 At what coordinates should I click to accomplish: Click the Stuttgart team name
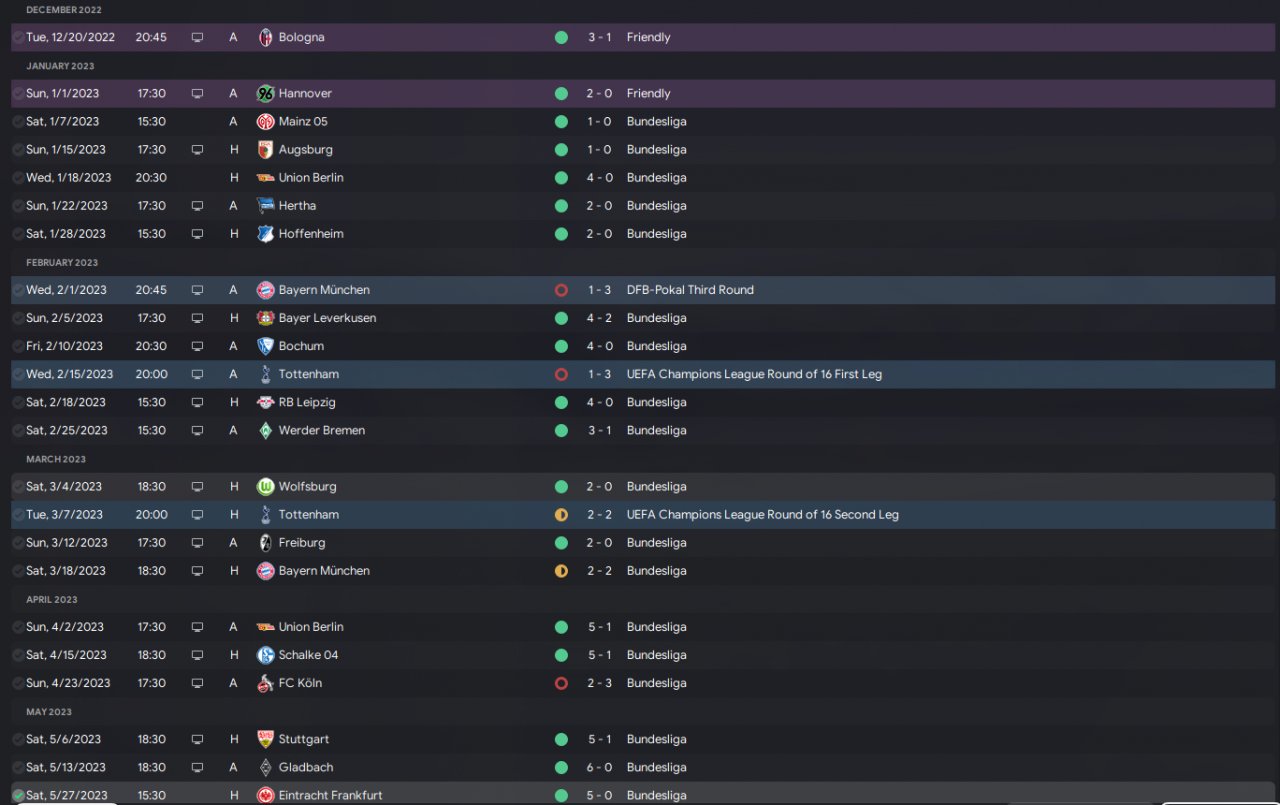tap(304, 739)
